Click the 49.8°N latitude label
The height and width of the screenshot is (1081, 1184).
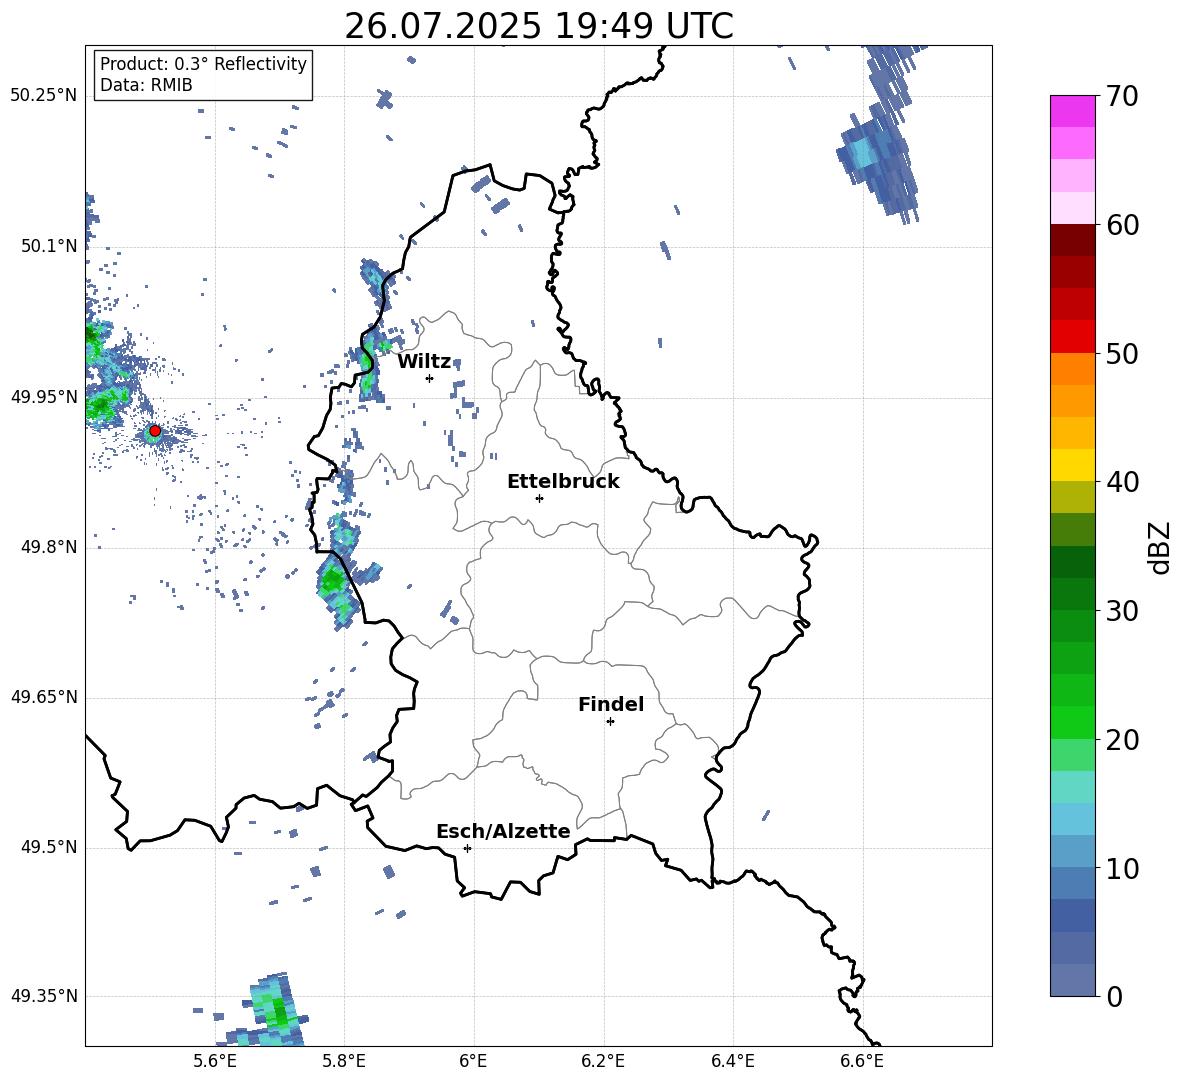49,547
